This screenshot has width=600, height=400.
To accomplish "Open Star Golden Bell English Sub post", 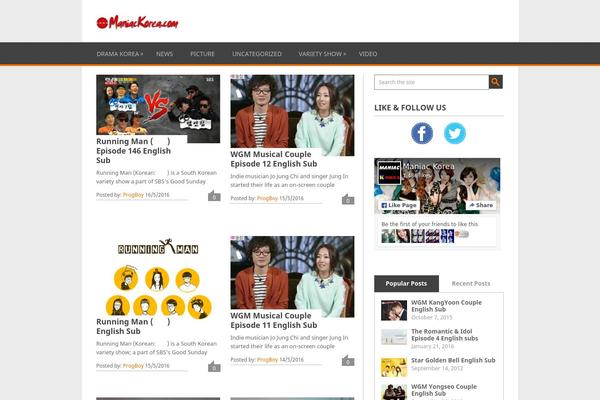I will coord(453,360).
